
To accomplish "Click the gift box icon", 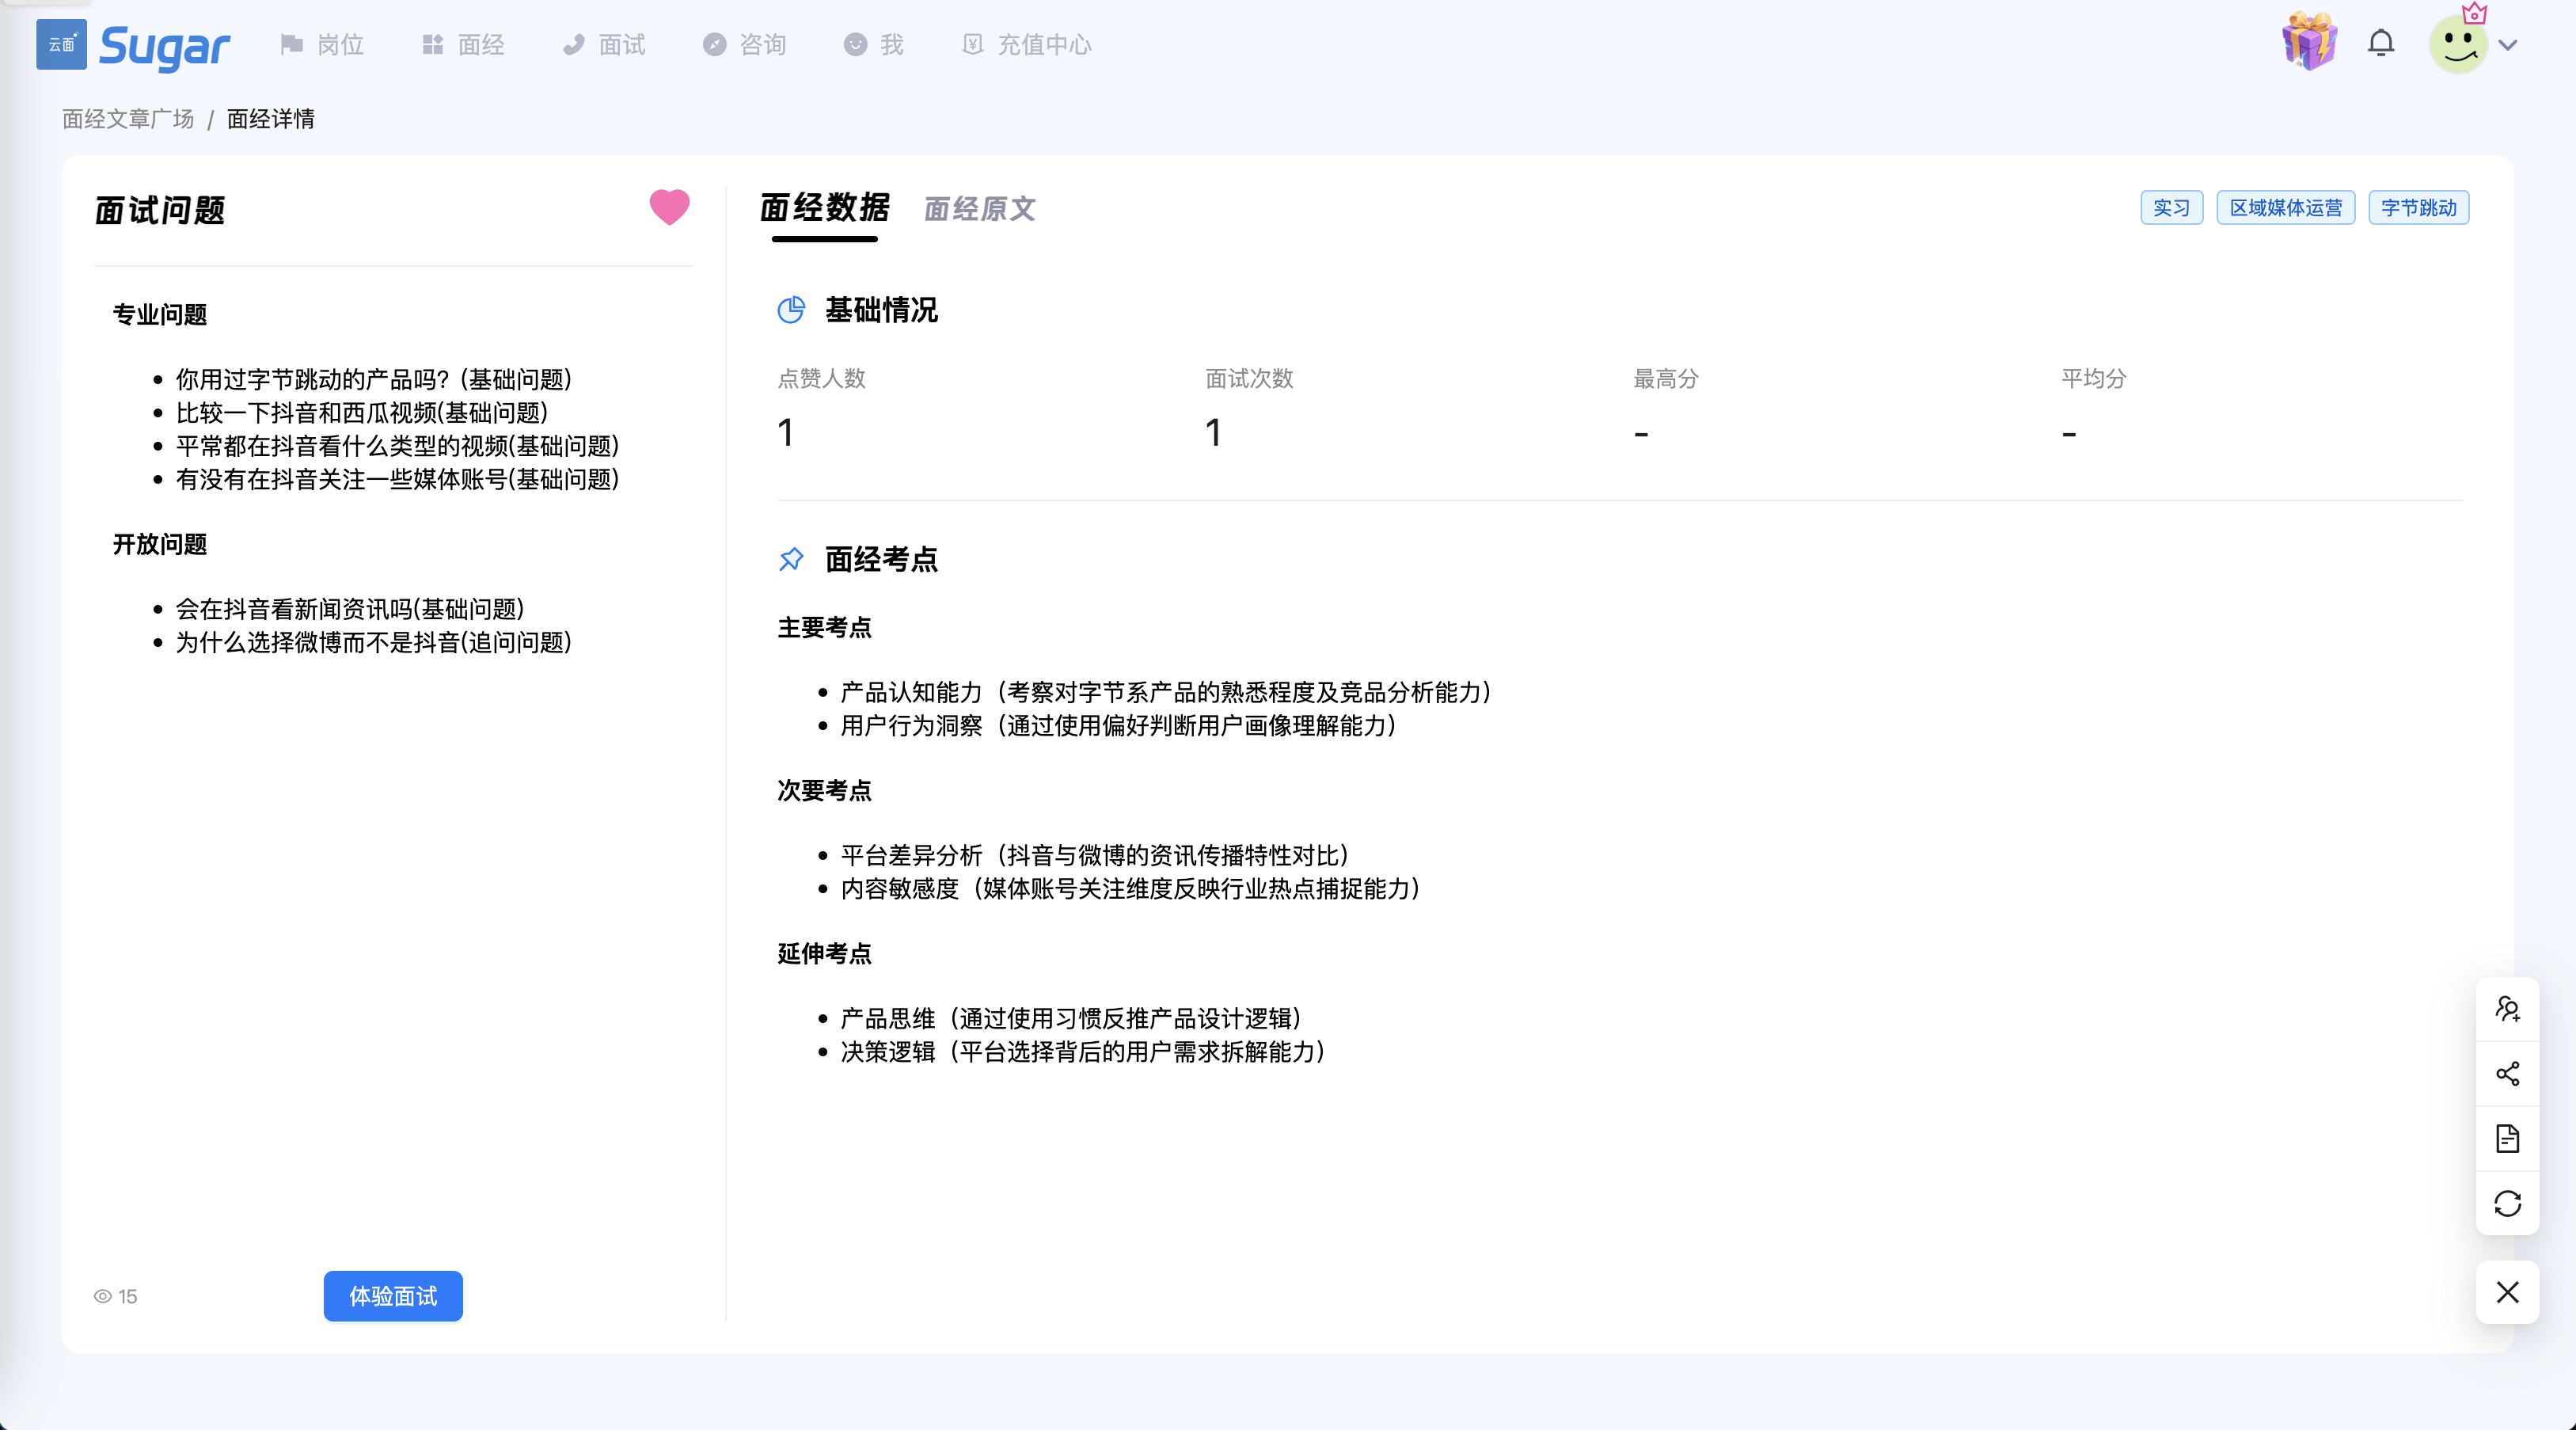I will click(2309, 42).
